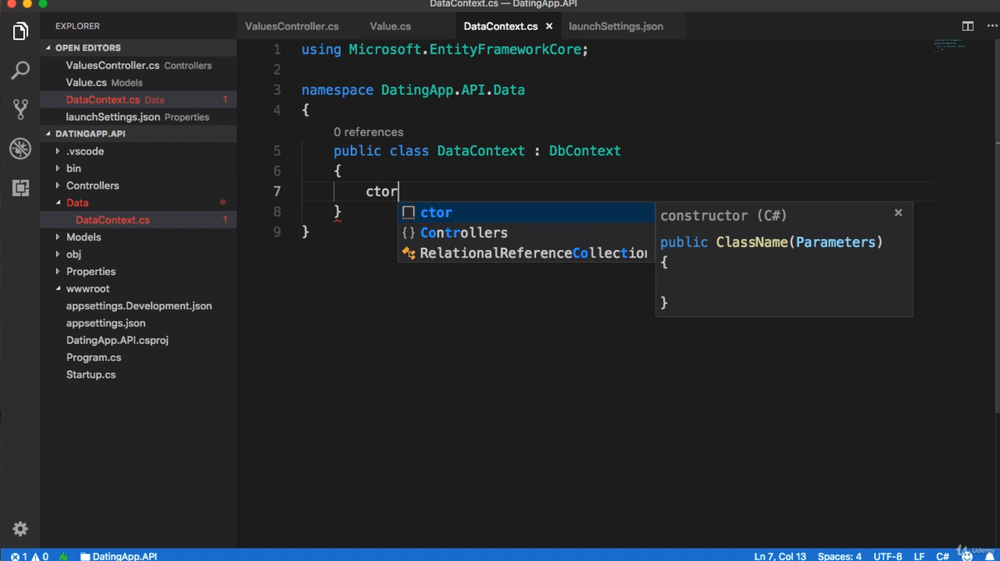This screenshot has height=561, width=1000.
Task: Collapse the Data folder
Action: point(77,203)
